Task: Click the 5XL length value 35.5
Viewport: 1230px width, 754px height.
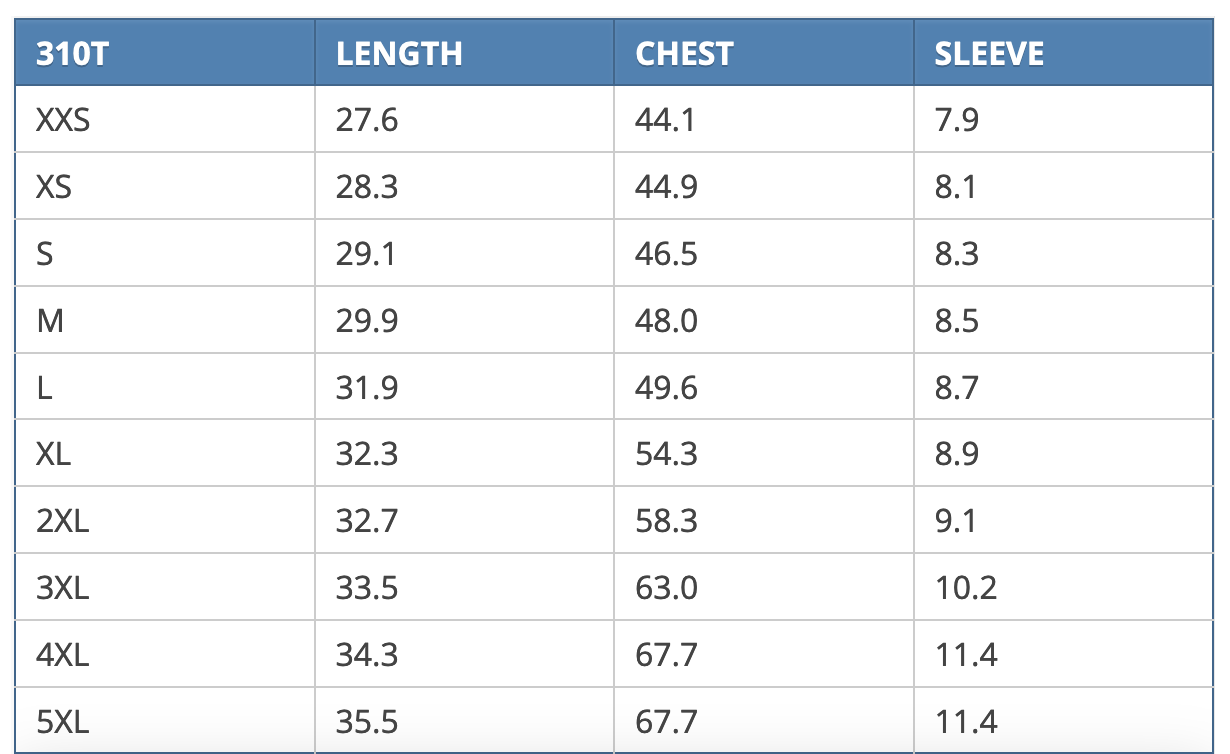Action: pos(367,721)
